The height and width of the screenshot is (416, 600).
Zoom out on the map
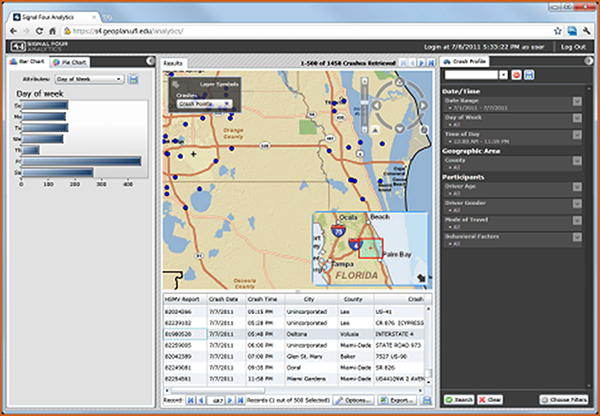(364, 129)
